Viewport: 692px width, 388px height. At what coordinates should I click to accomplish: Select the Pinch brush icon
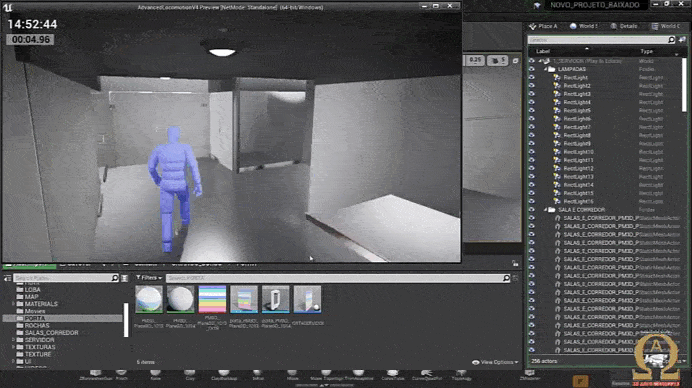point(121,374)
